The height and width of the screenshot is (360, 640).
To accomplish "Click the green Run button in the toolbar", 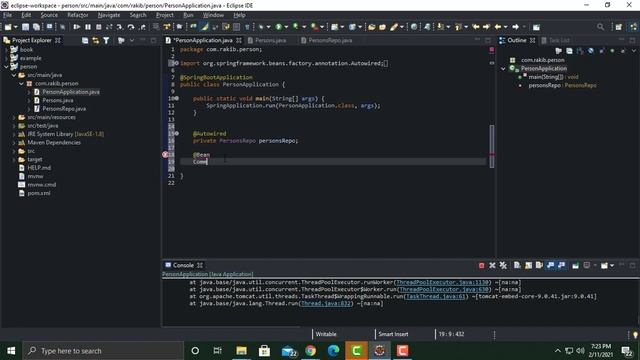I will [279, 27].
